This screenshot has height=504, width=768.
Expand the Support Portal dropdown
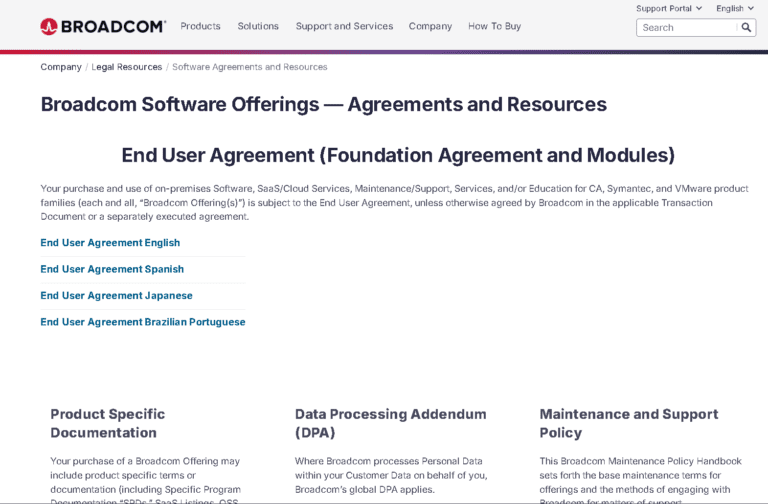pos(669,8)
